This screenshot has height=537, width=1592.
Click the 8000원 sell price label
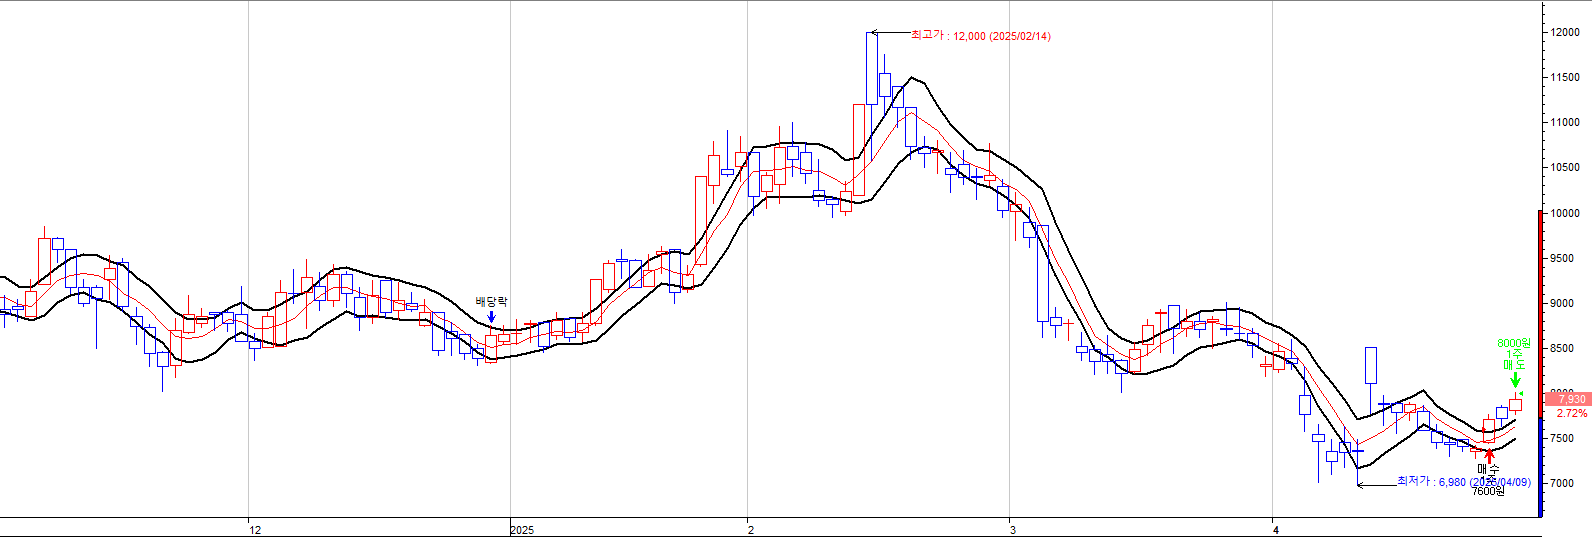point(1513,344)
